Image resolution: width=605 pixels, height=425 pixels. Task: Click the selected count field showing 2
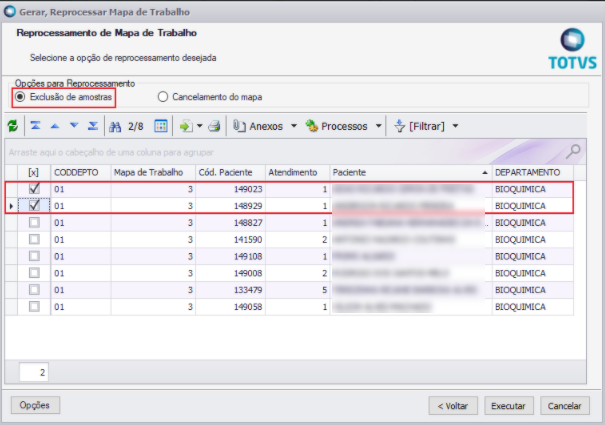(34, 372)
